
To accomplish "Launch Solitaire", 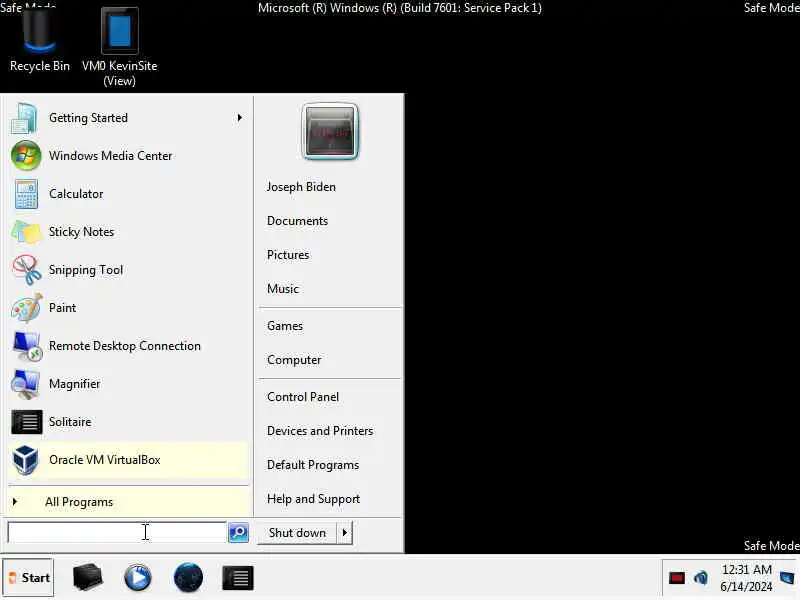I will coord(128,422).
